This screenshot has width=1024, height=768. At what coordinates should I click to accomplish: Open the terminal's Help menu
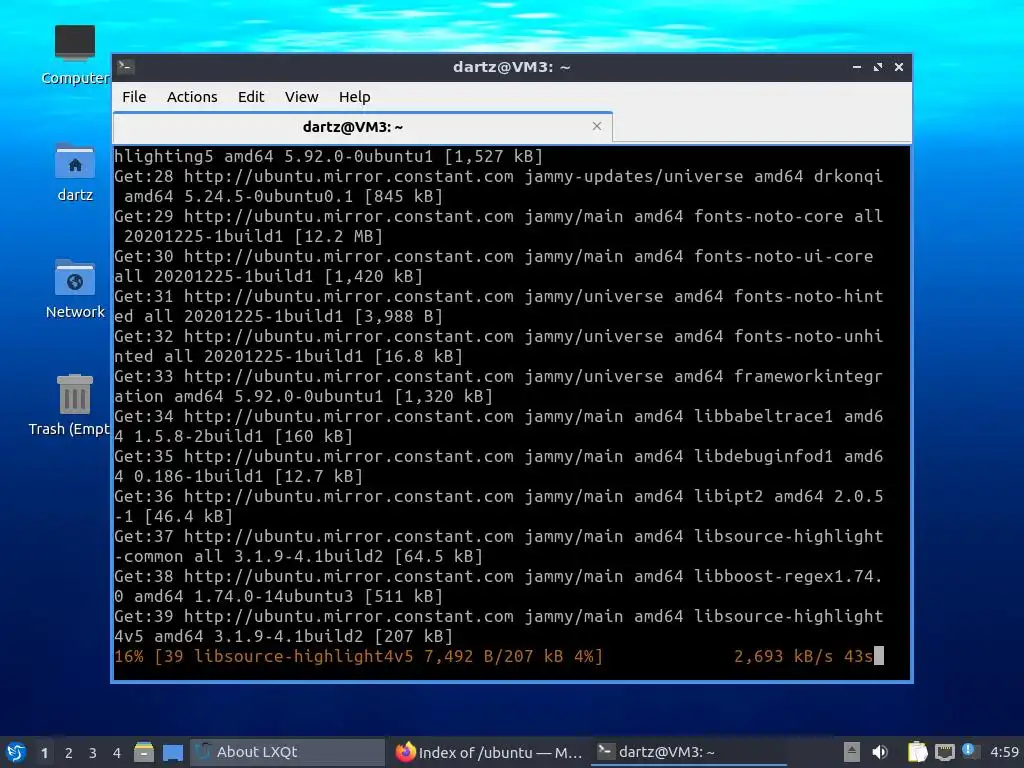[355, 97]
